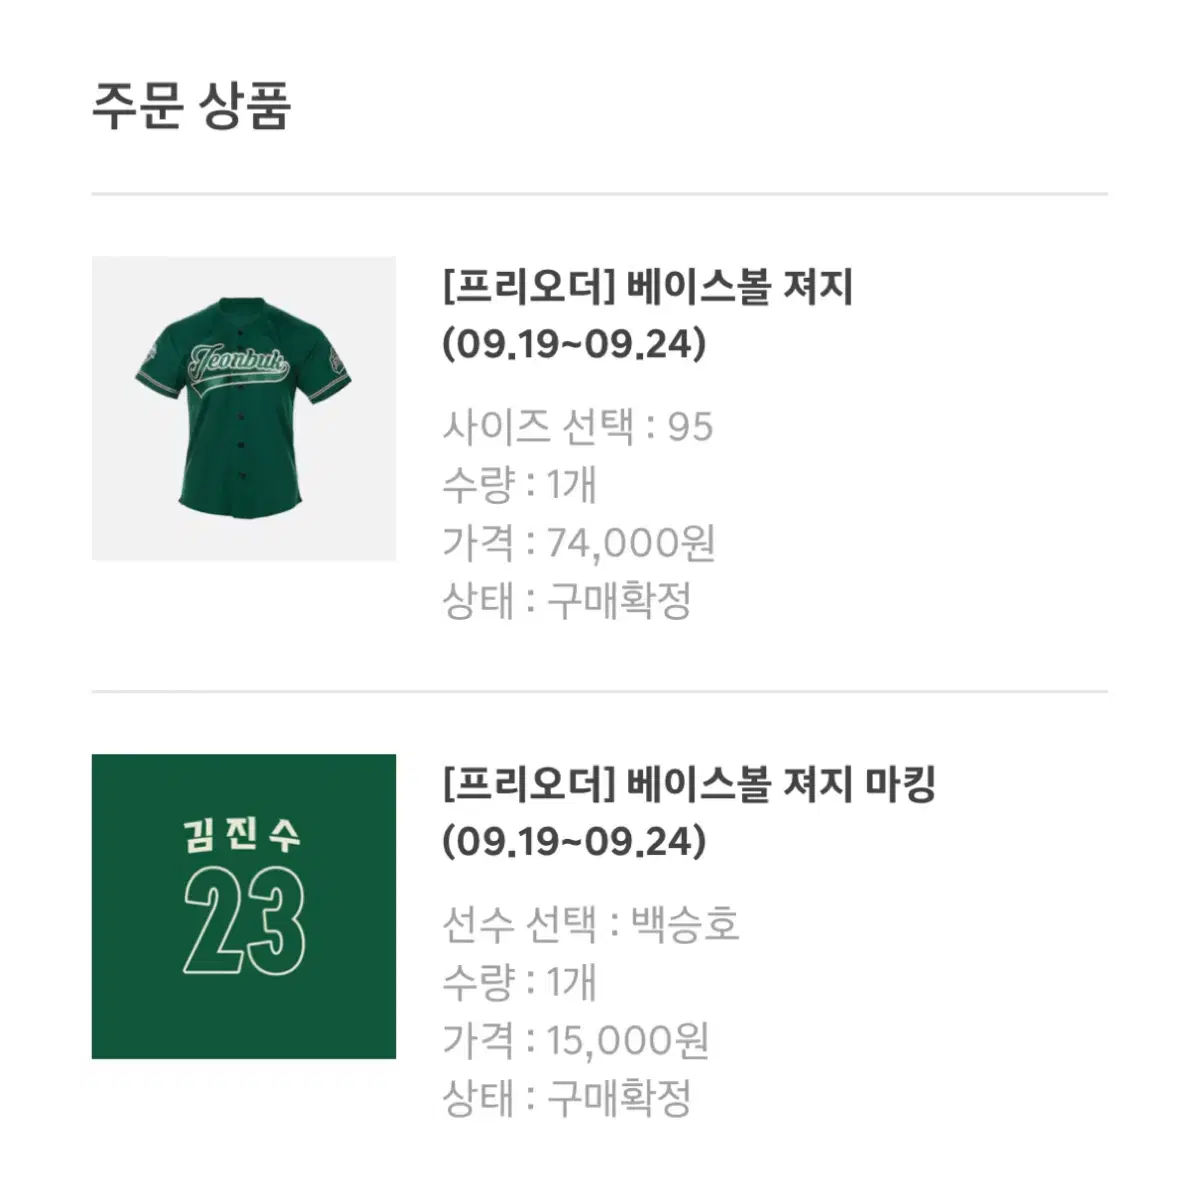Click the marking item's (09.19~09.24) date line
Image resolution: width=1200 pixels, height=1184 pixels.
point(574,841)
